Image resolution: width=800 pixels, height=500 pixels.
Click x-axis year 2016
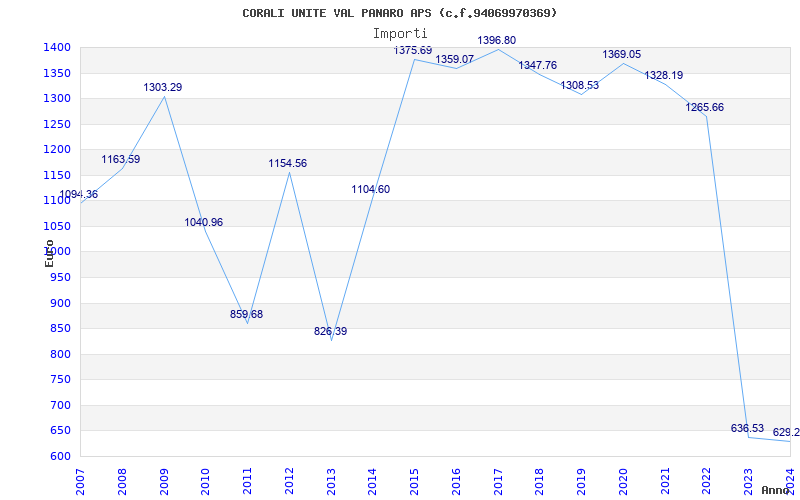pyautogui.click(x=457, y=482)
